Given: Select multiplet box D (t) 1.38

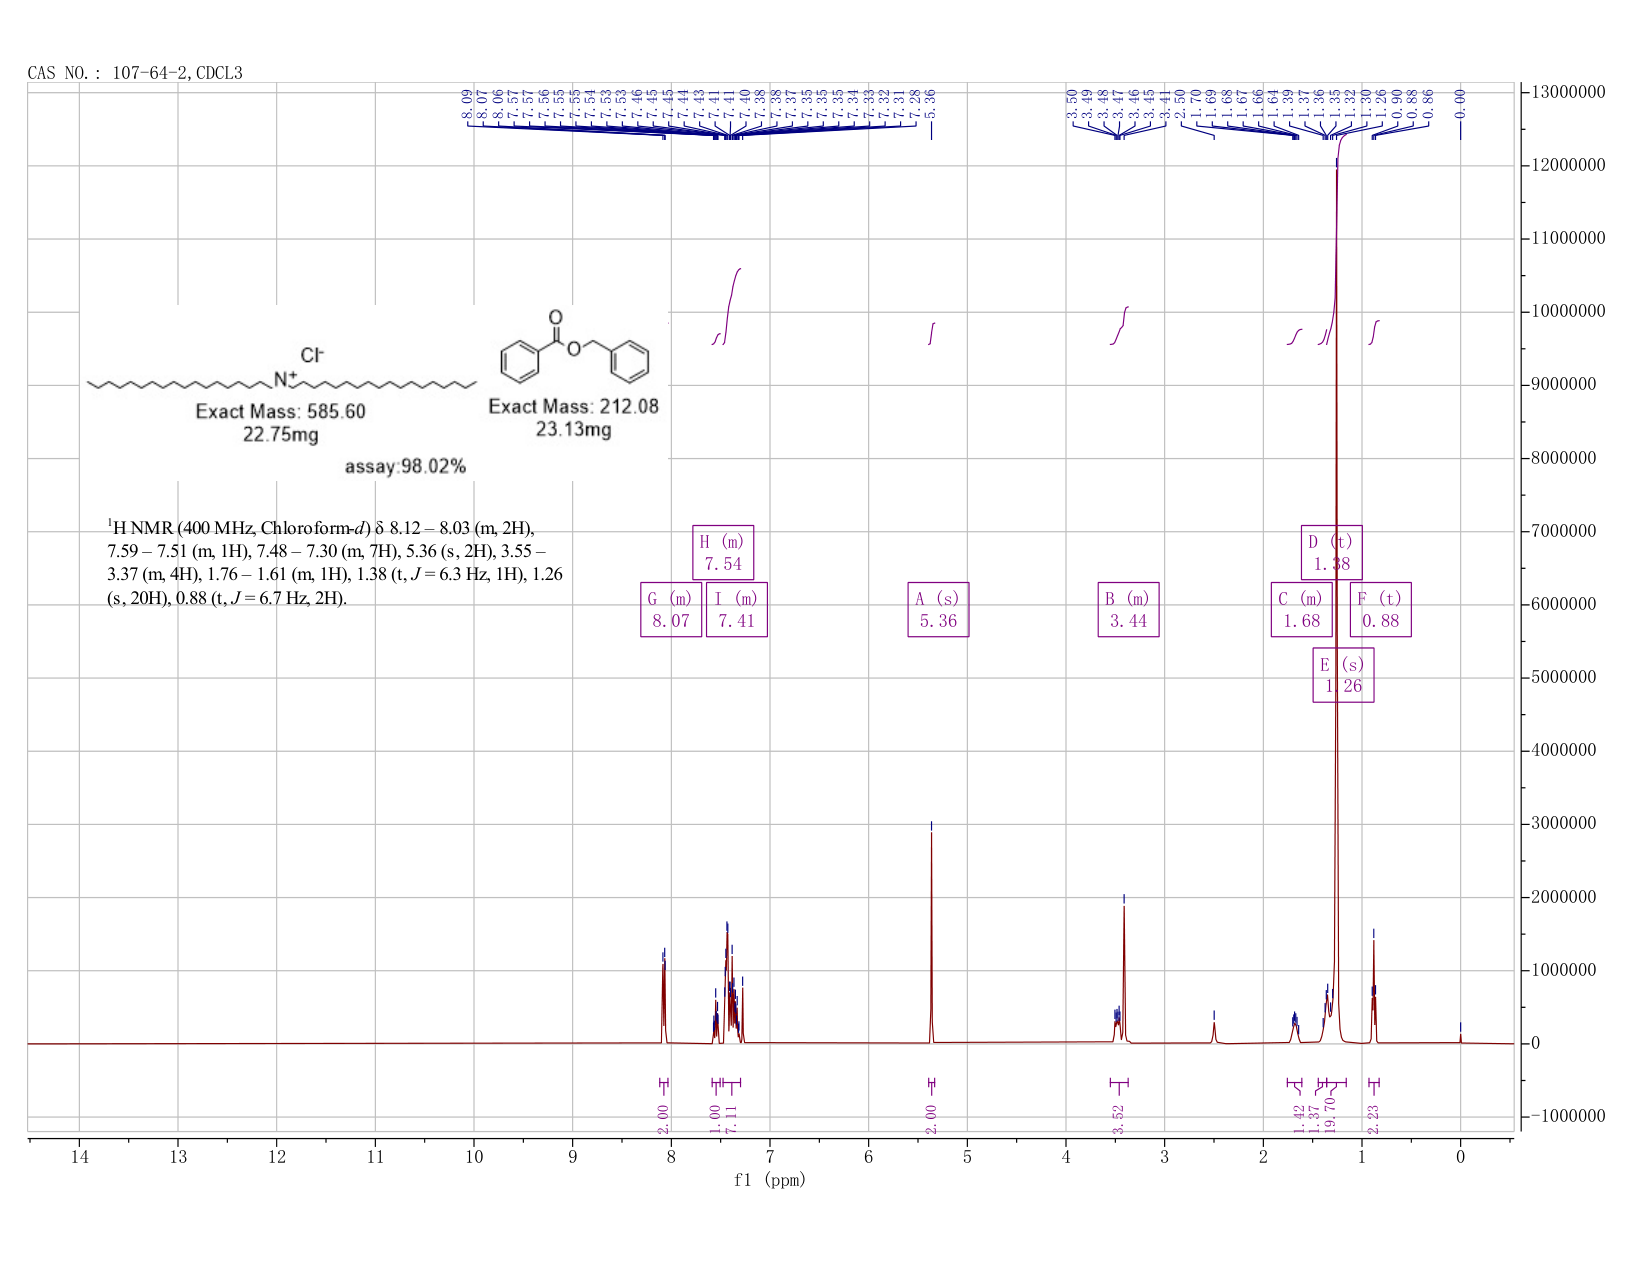Looking at the screenshot, I should point(1331,553).
